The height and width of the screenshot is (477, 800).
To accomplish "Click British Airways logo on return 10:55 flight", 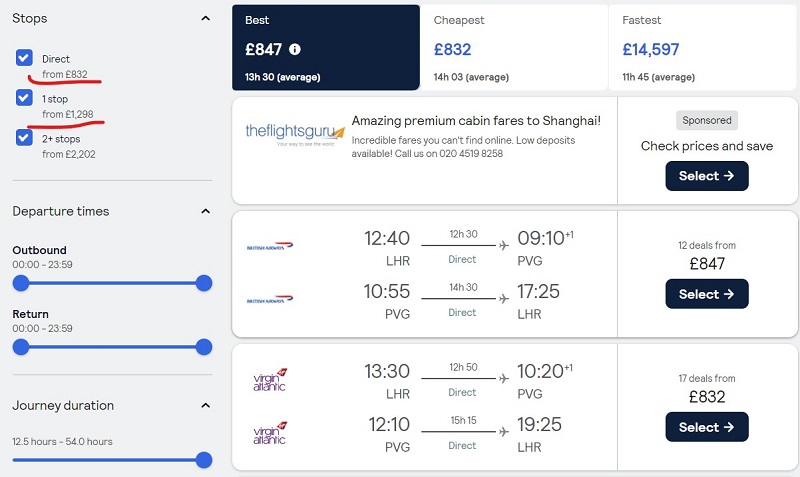I will pos(270,299).
